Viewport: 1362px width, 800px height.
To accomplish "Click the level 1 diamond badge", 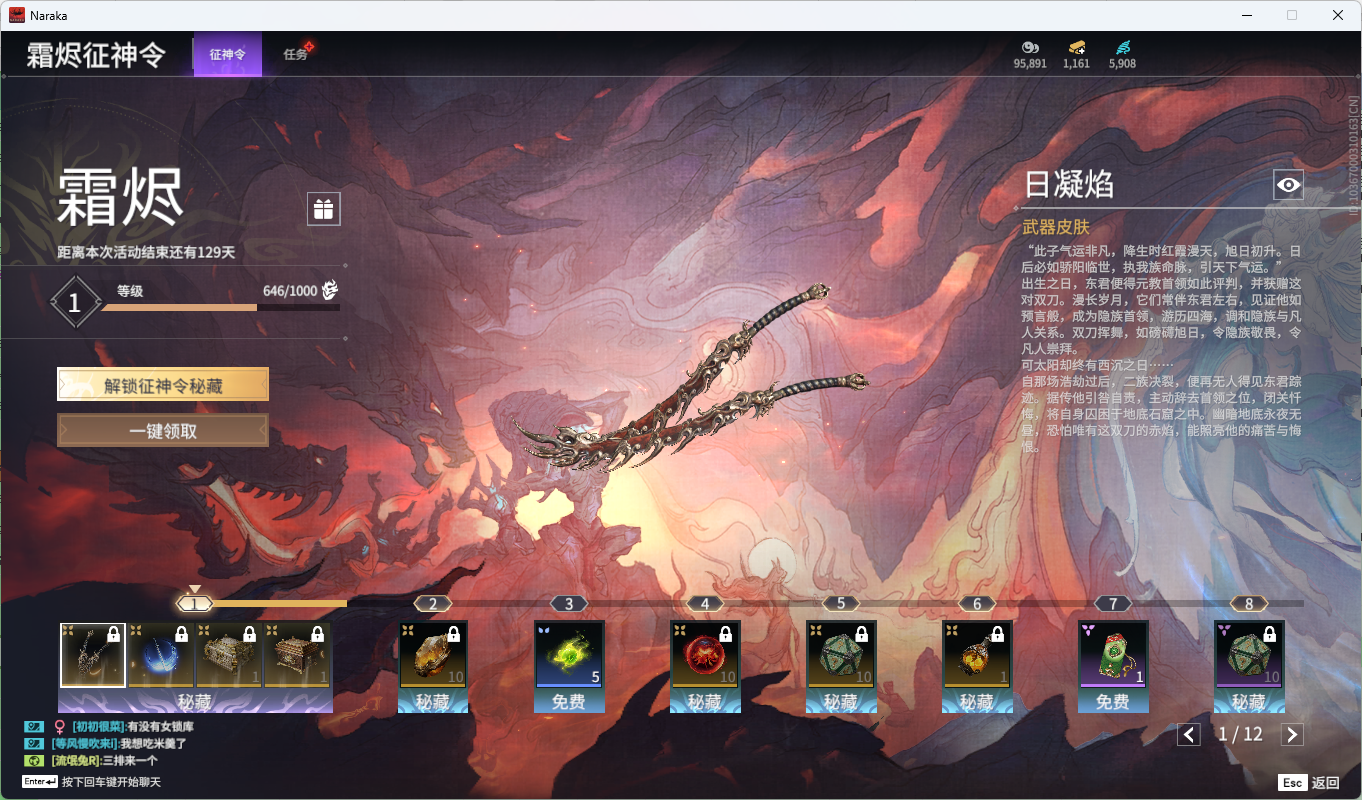I will [x=74, y=301].
